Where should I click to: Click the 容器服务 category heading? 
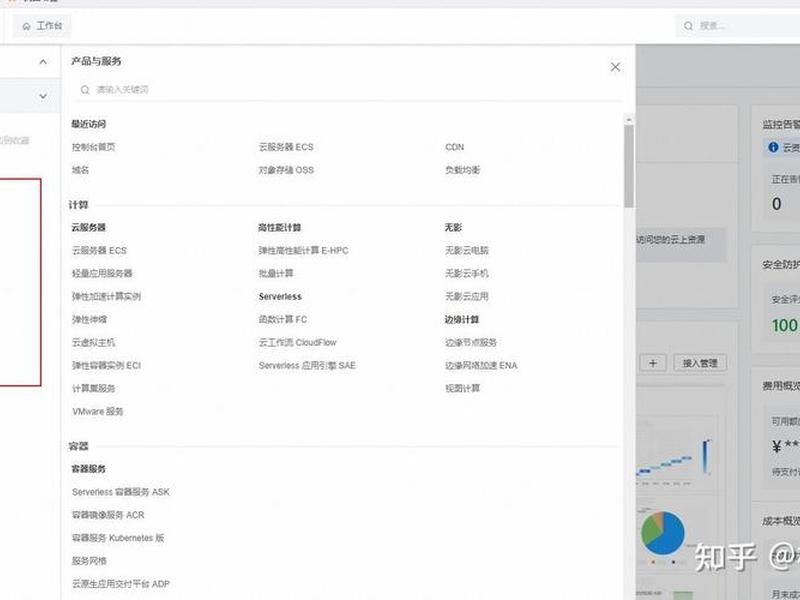88,469
